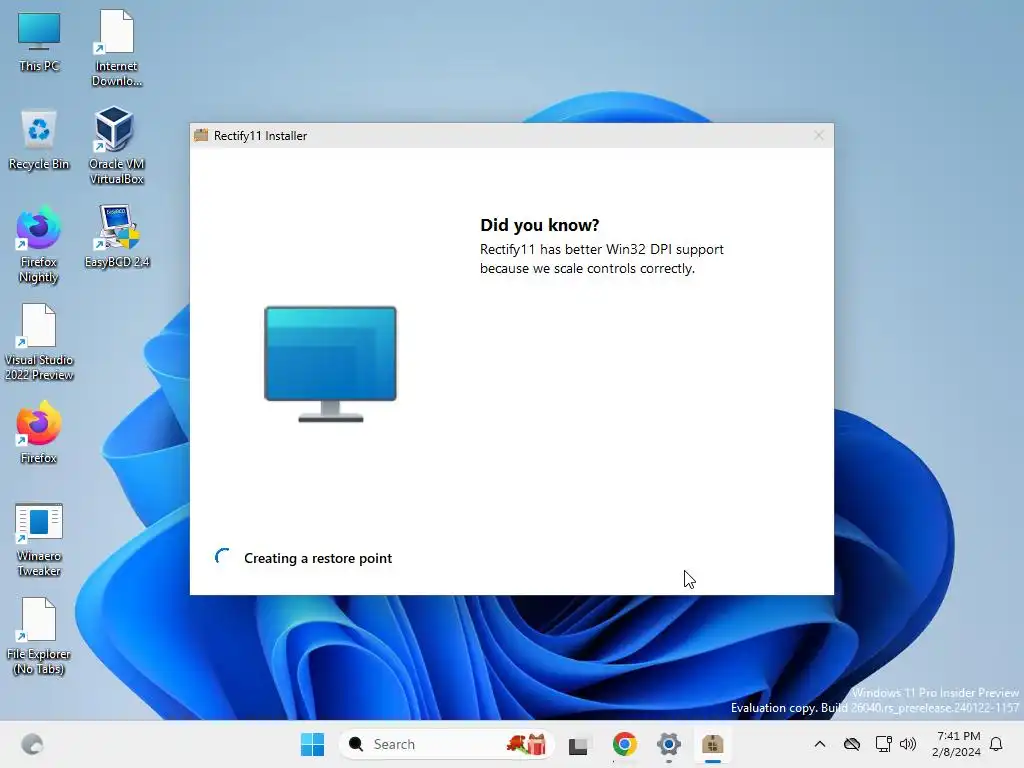Click the 'Creating a restore point' status text
The width and height of the screenshot is (1024, 768).
pos(318,558)
